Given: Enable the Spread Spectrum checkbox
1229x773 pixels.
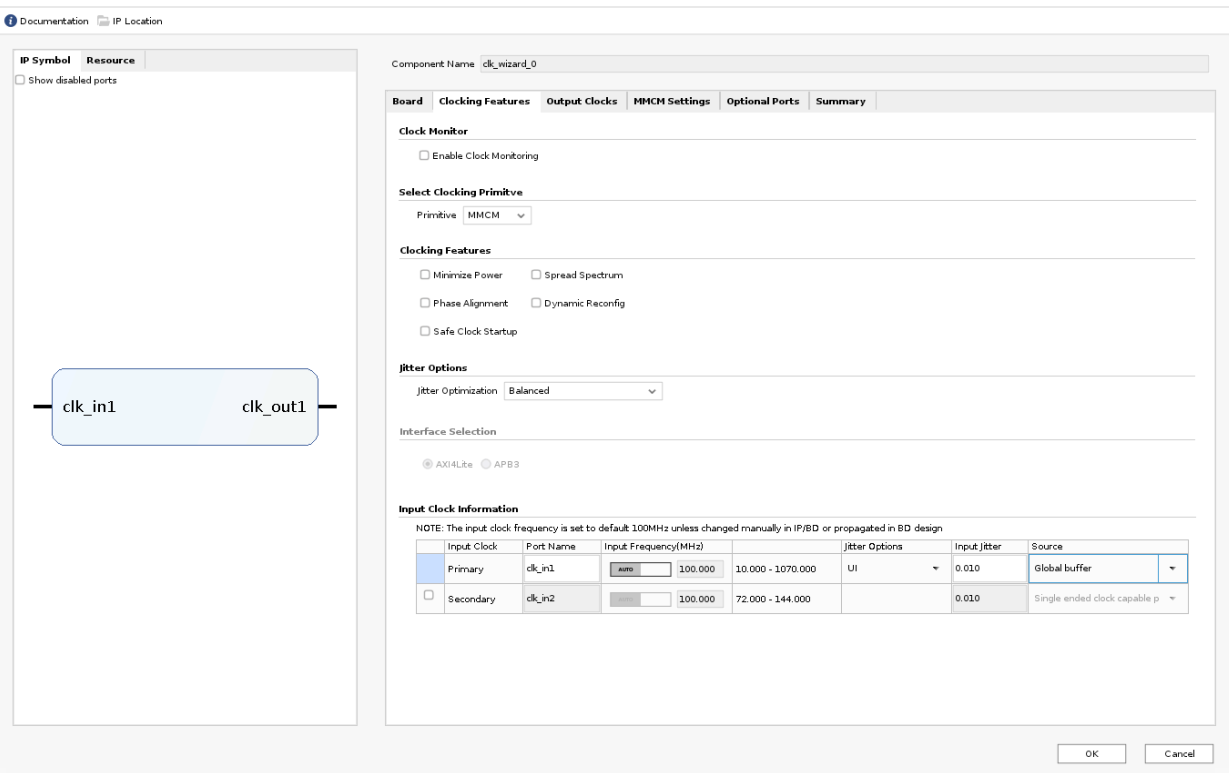Looking at the screenshot, I should click(x=536, y=275).
